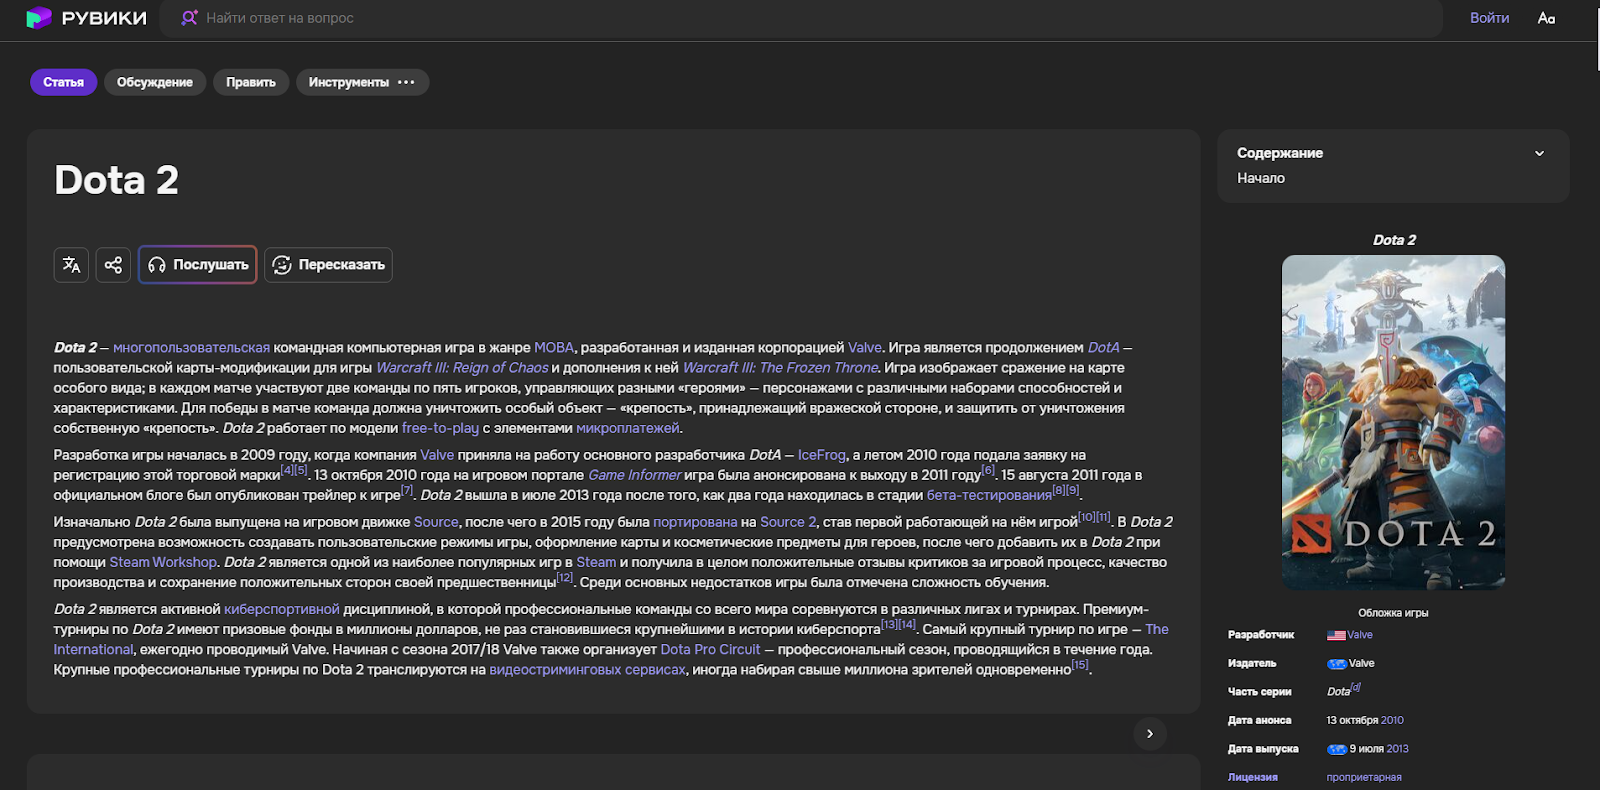Image resolution: width=1600 pixels, height=790 pixels.
Task: Click the AI search icon in search bar
Action: click(189, 18)
